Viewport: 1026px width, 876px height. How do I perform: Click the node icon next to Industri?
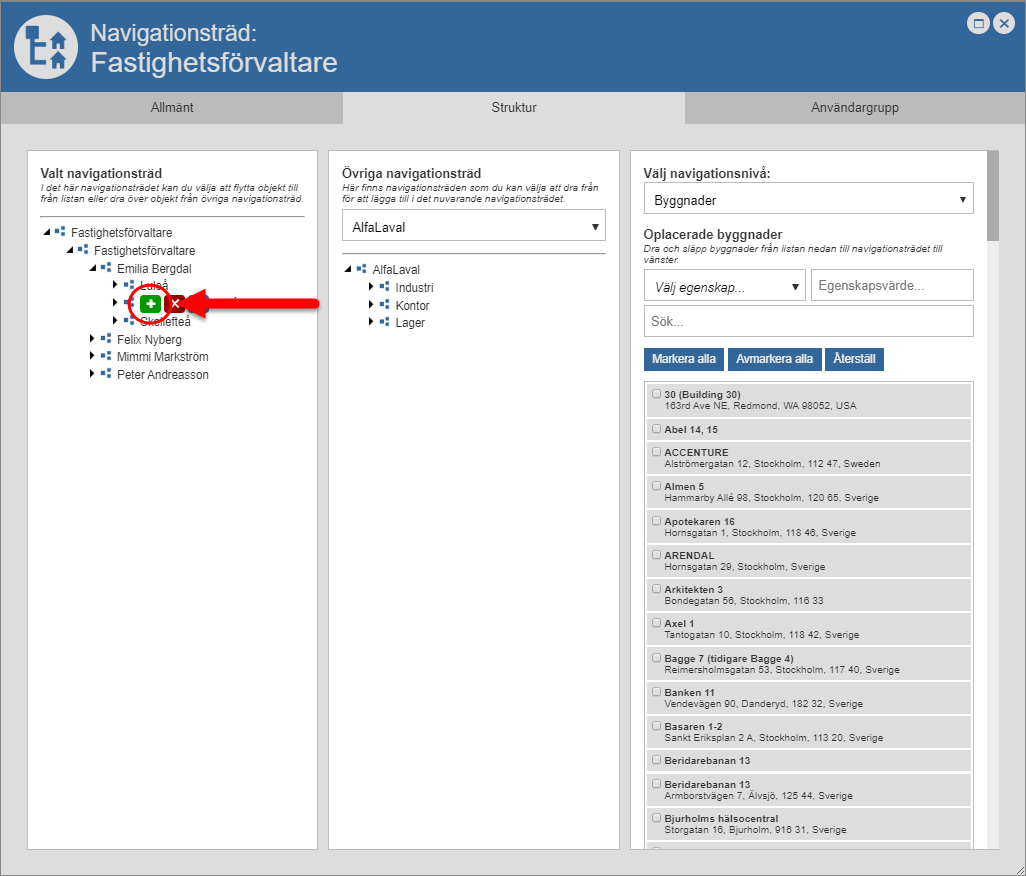(x=384, y=287)
